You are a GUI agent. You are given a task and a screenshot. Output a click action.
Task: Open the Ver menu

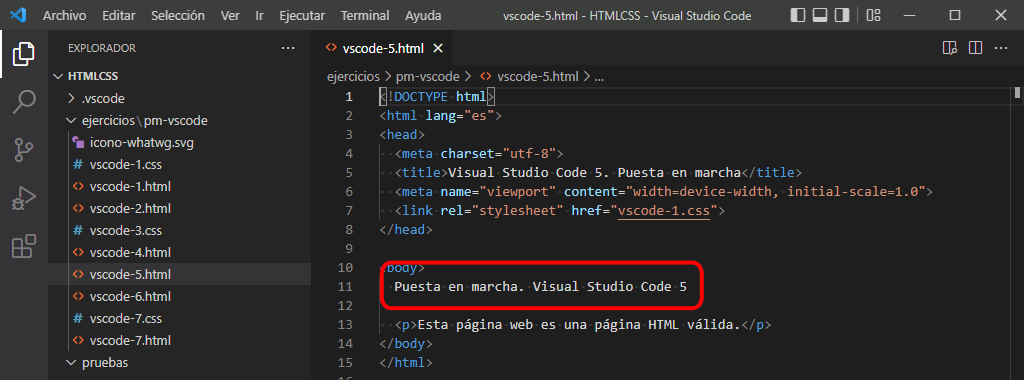(x=230, y=15)
